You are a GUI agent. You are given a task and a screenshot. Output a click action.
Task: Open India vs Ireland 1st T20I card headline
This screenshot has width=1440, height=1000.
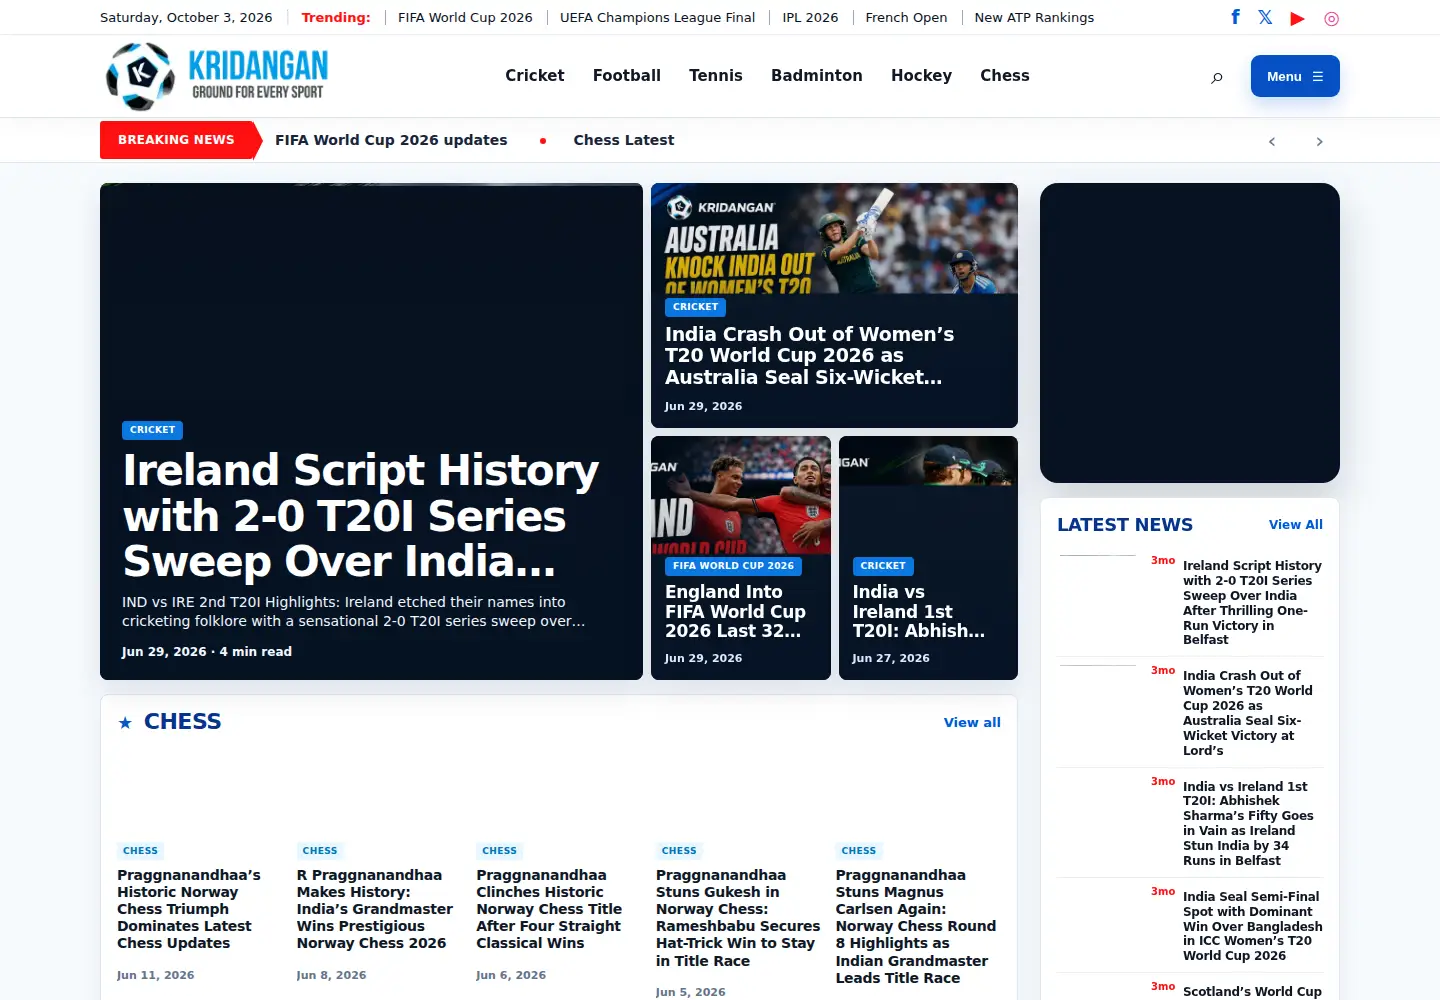918,611
